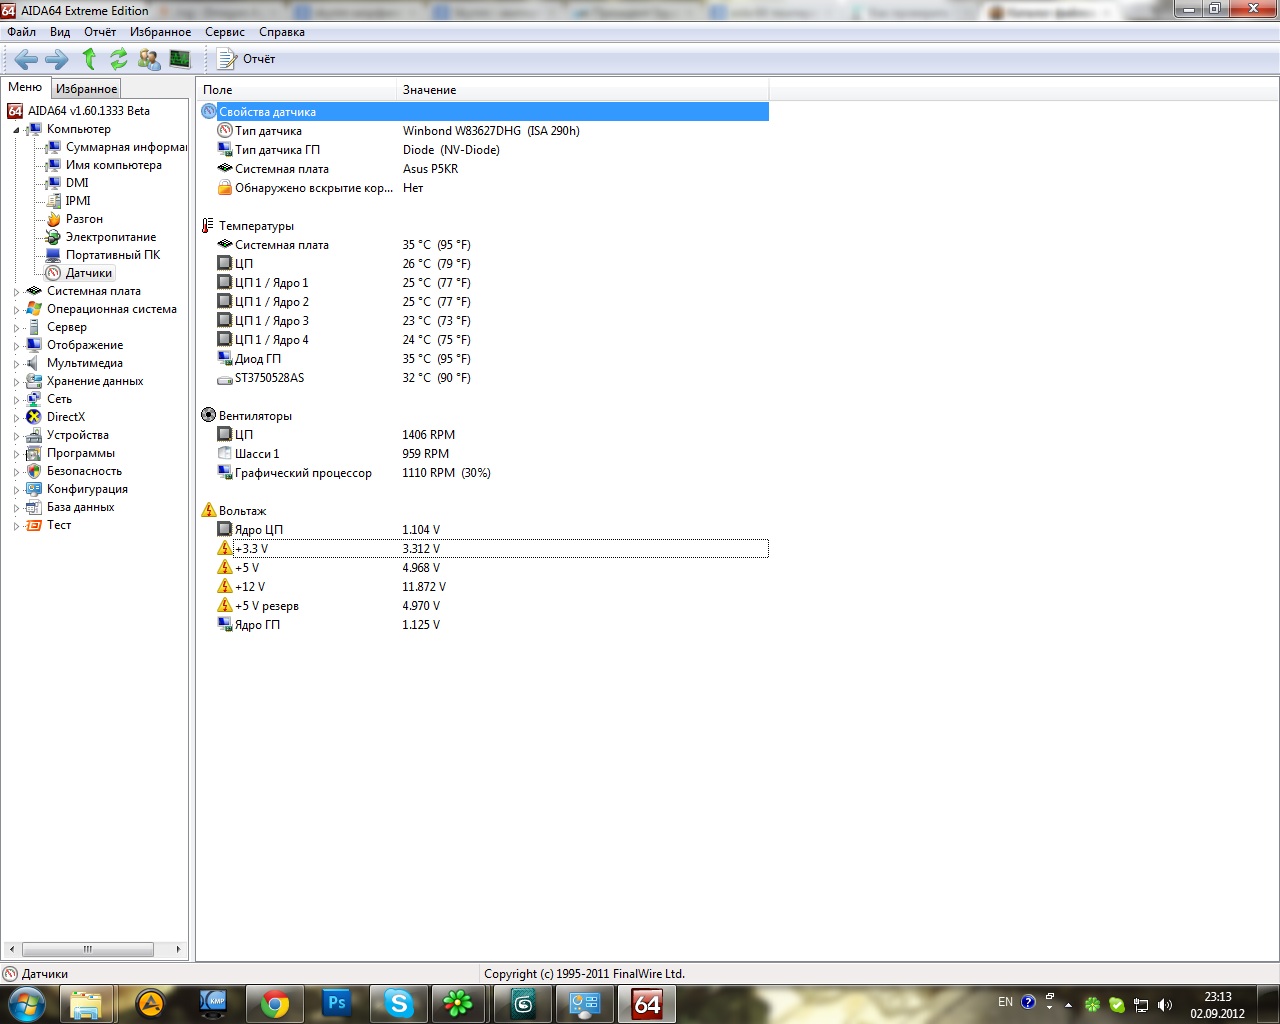Expand the Сервер tree node
Screen dimensions: 1280x1024
[x=16, y=328]
